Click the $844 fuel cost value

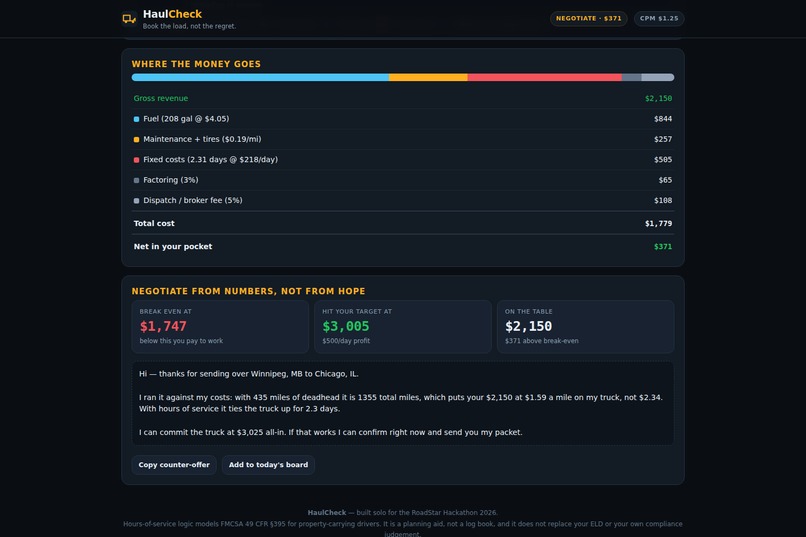(663, 119)
